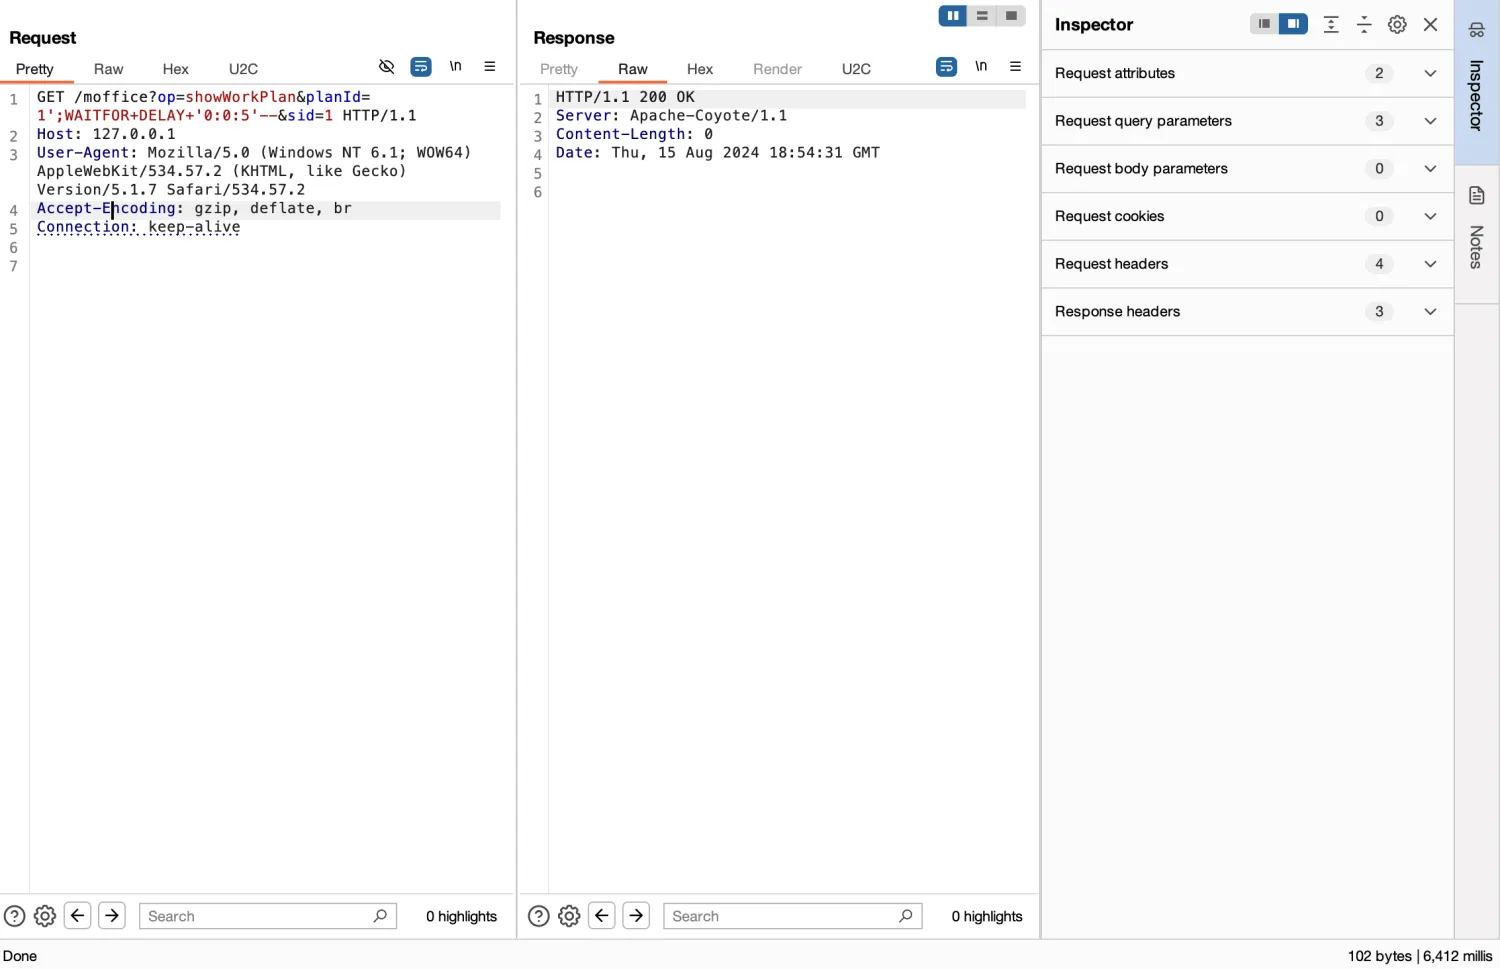This screenshot has height=969, width=1500.
Task: Collapse all Inspector sections
Action: [1364, 25]
